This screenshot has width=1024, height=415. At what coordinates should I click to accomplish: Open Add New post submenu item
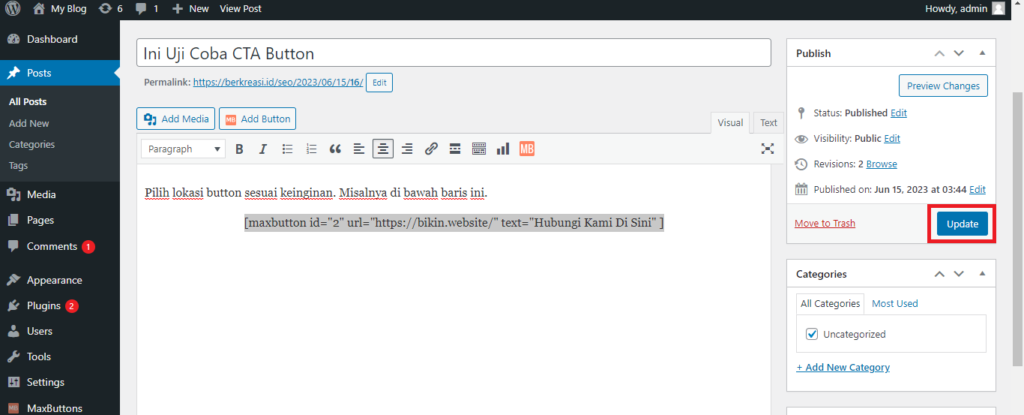[29, 123]
